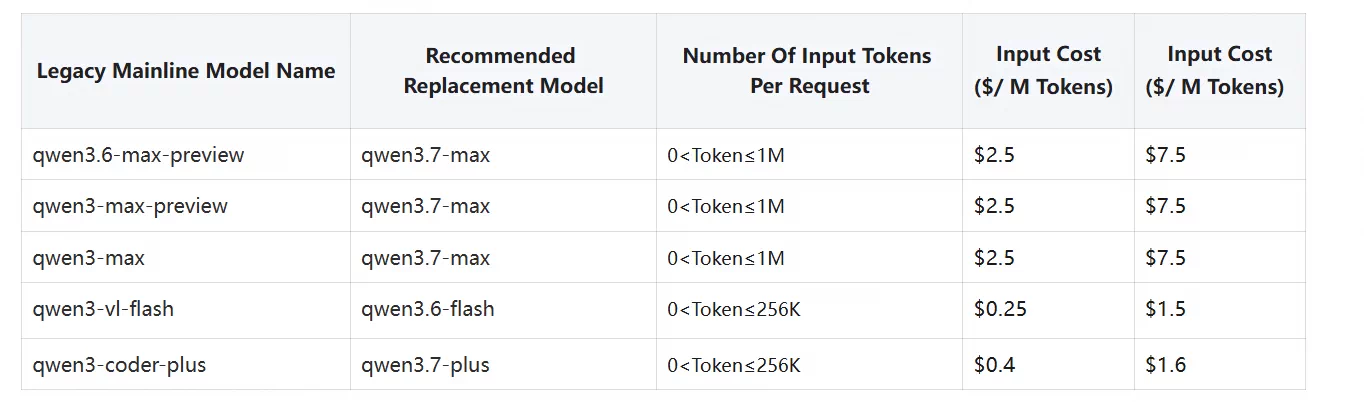
Task: Select qwen3.7-max in the qwen3.6-max-preview row
Action: click(426, 155)
